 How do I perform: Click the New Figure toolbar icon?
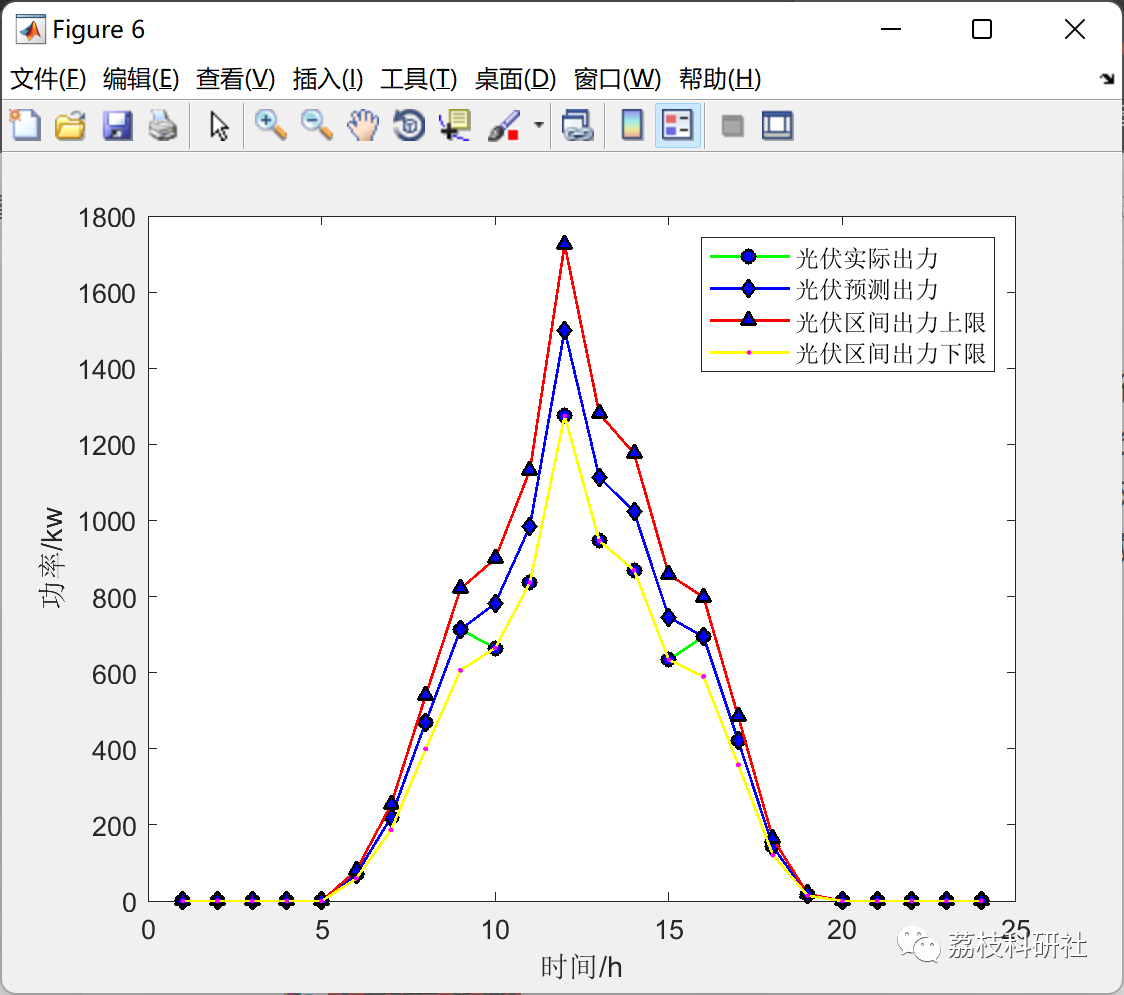(x=26, y=125)
